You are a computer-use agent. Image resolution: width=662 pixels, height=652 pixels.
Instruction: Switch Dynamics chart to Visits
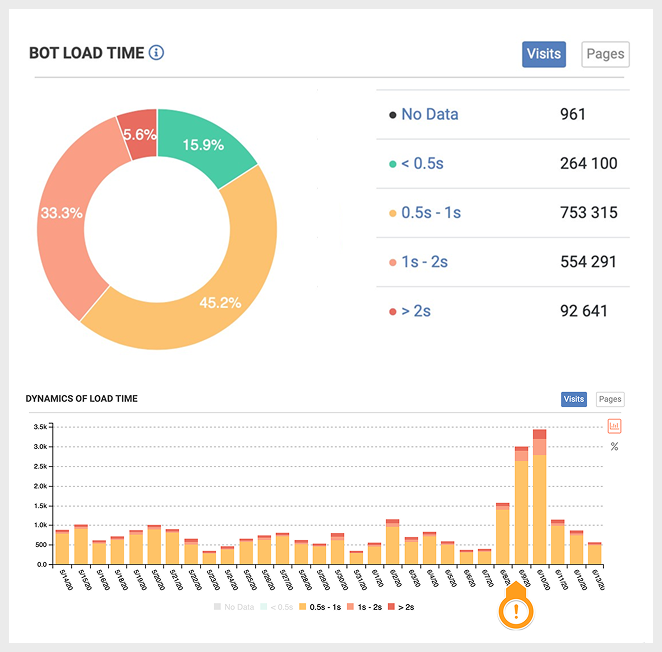[574, 399]
